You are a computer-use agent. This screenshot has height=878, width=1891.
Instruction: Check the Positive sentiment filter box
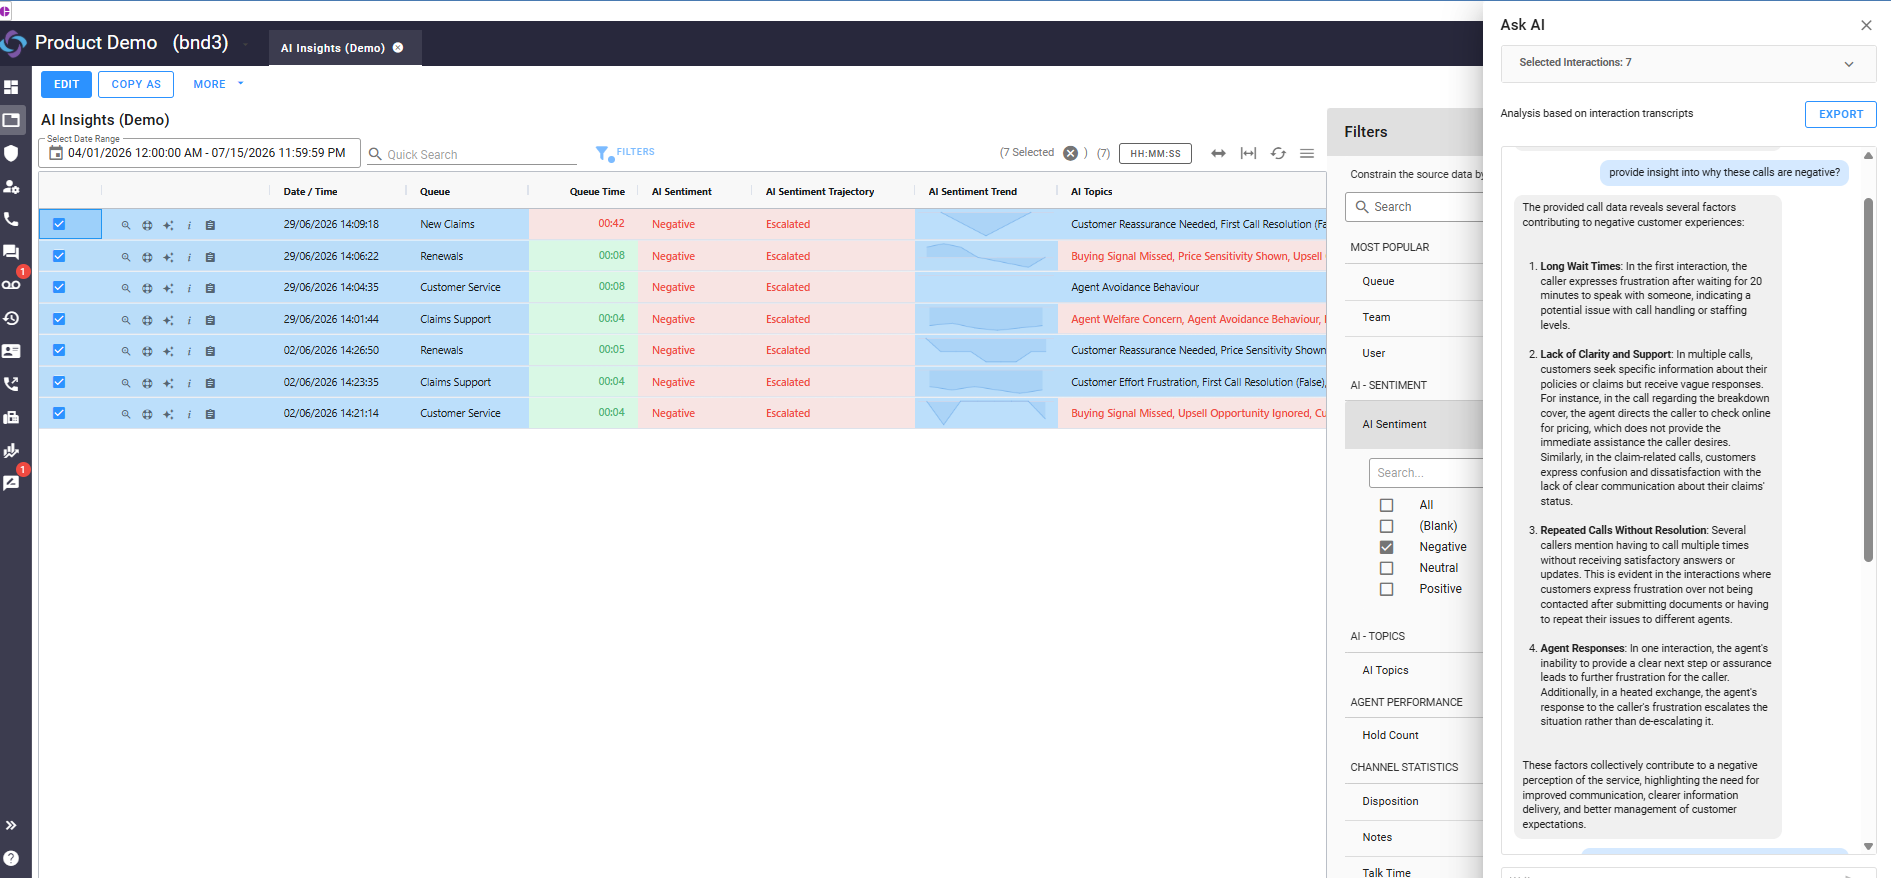click(1386, 589)
